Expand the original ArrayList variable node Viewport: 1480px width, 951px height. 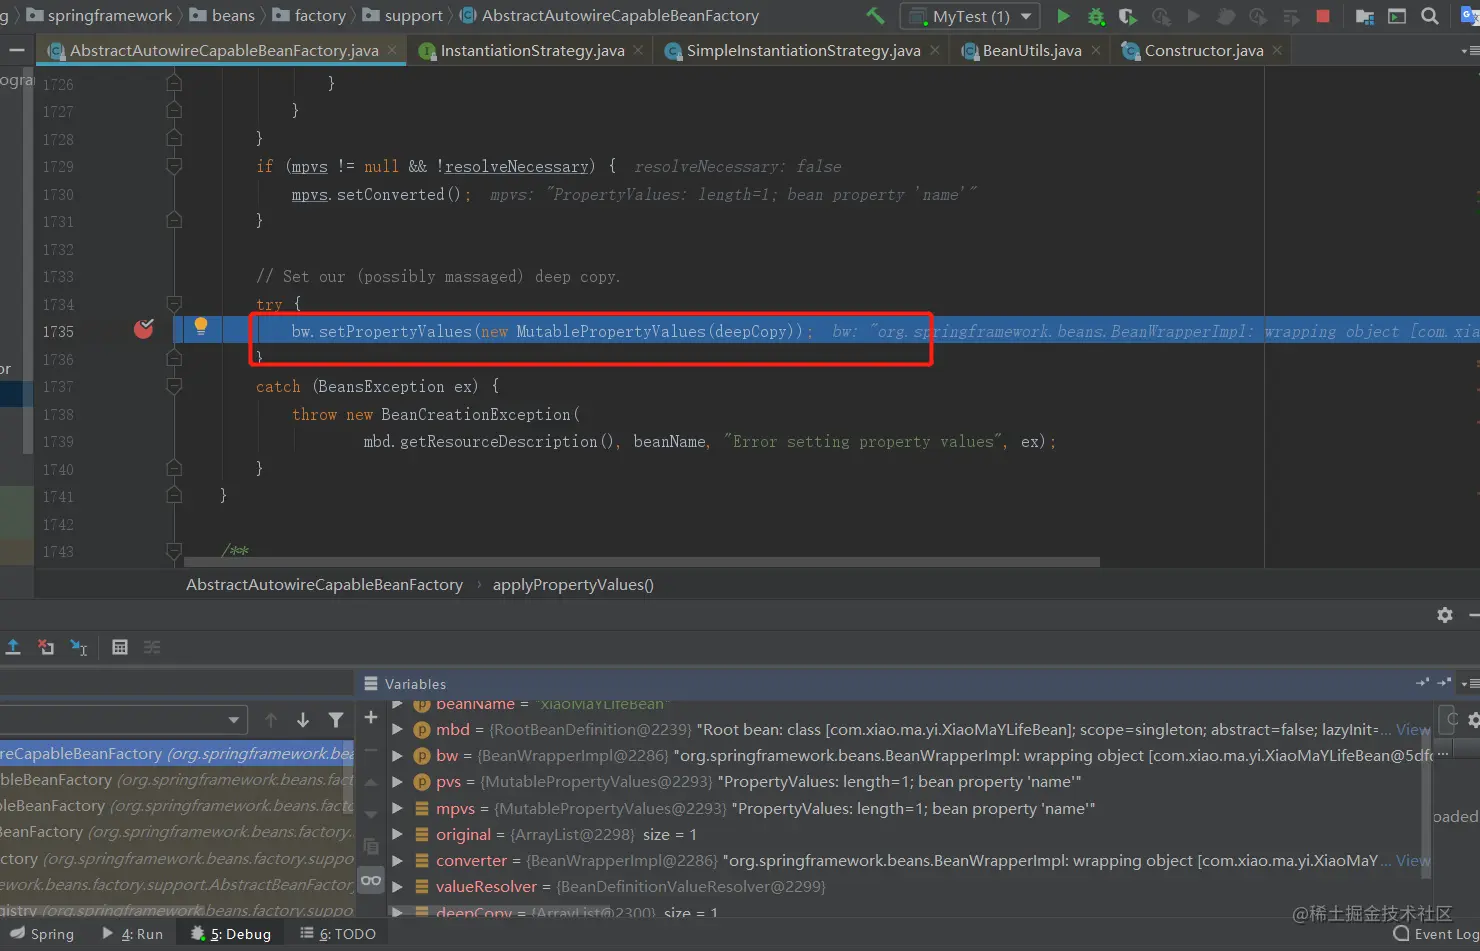[397, 834]
